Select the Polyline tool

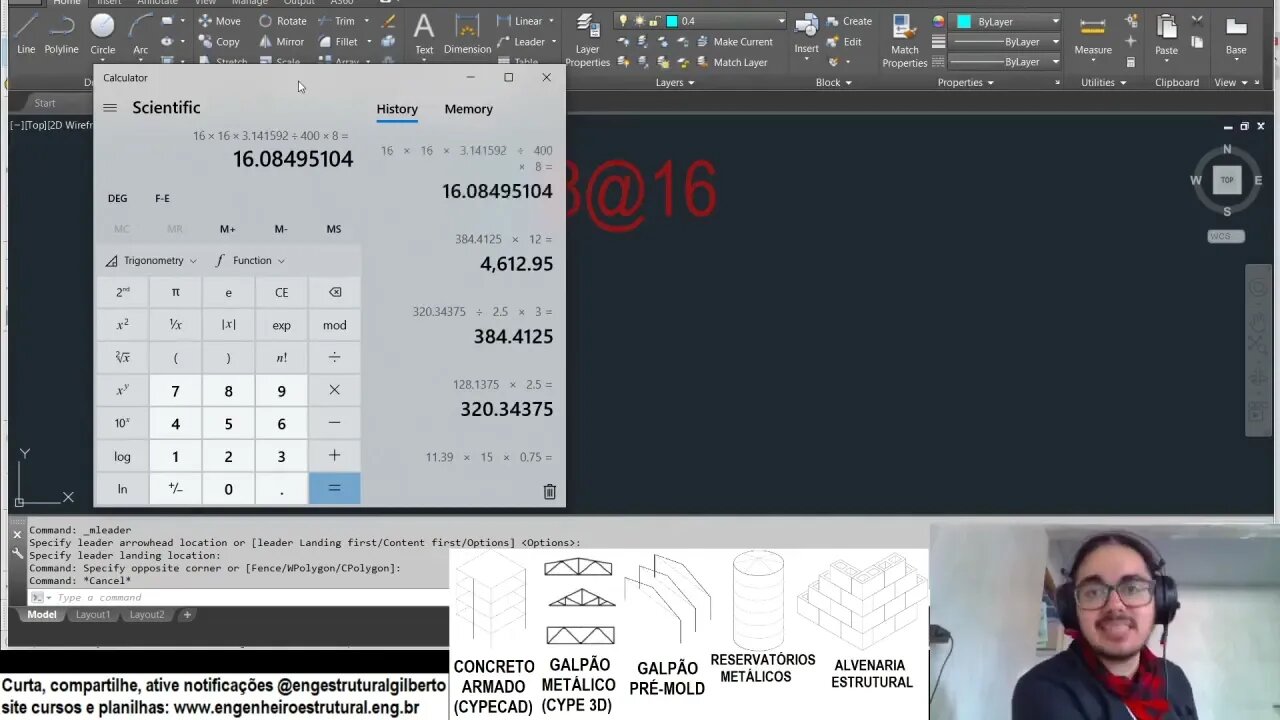(61, 33)
